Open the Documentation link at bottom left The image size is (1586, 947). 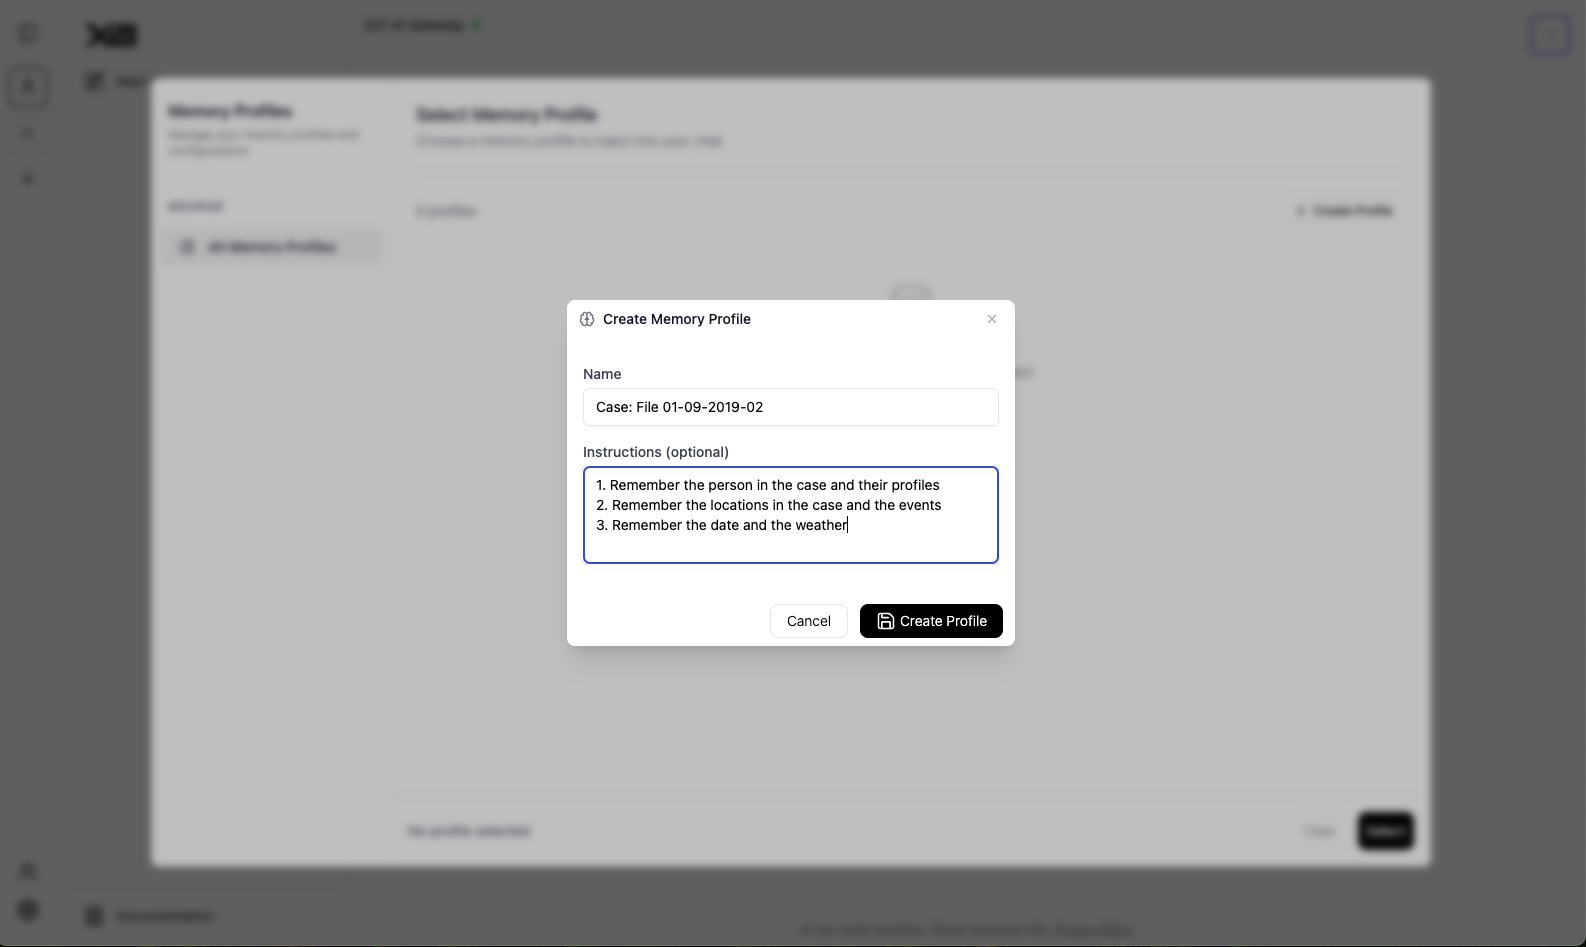click(x=163, y=916)
